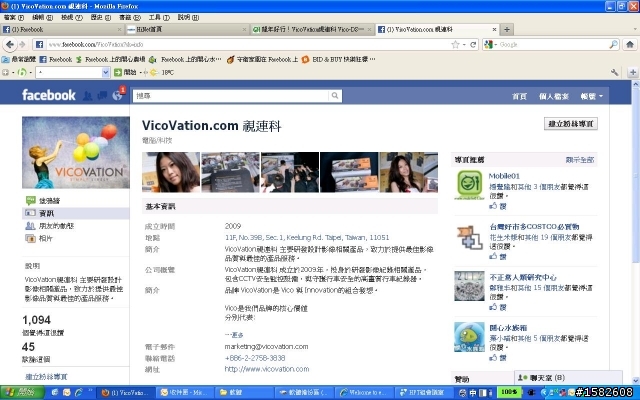Click Internet Explorer quick launch icon
The image size is (640, 400).
click(x=78, y=393)
